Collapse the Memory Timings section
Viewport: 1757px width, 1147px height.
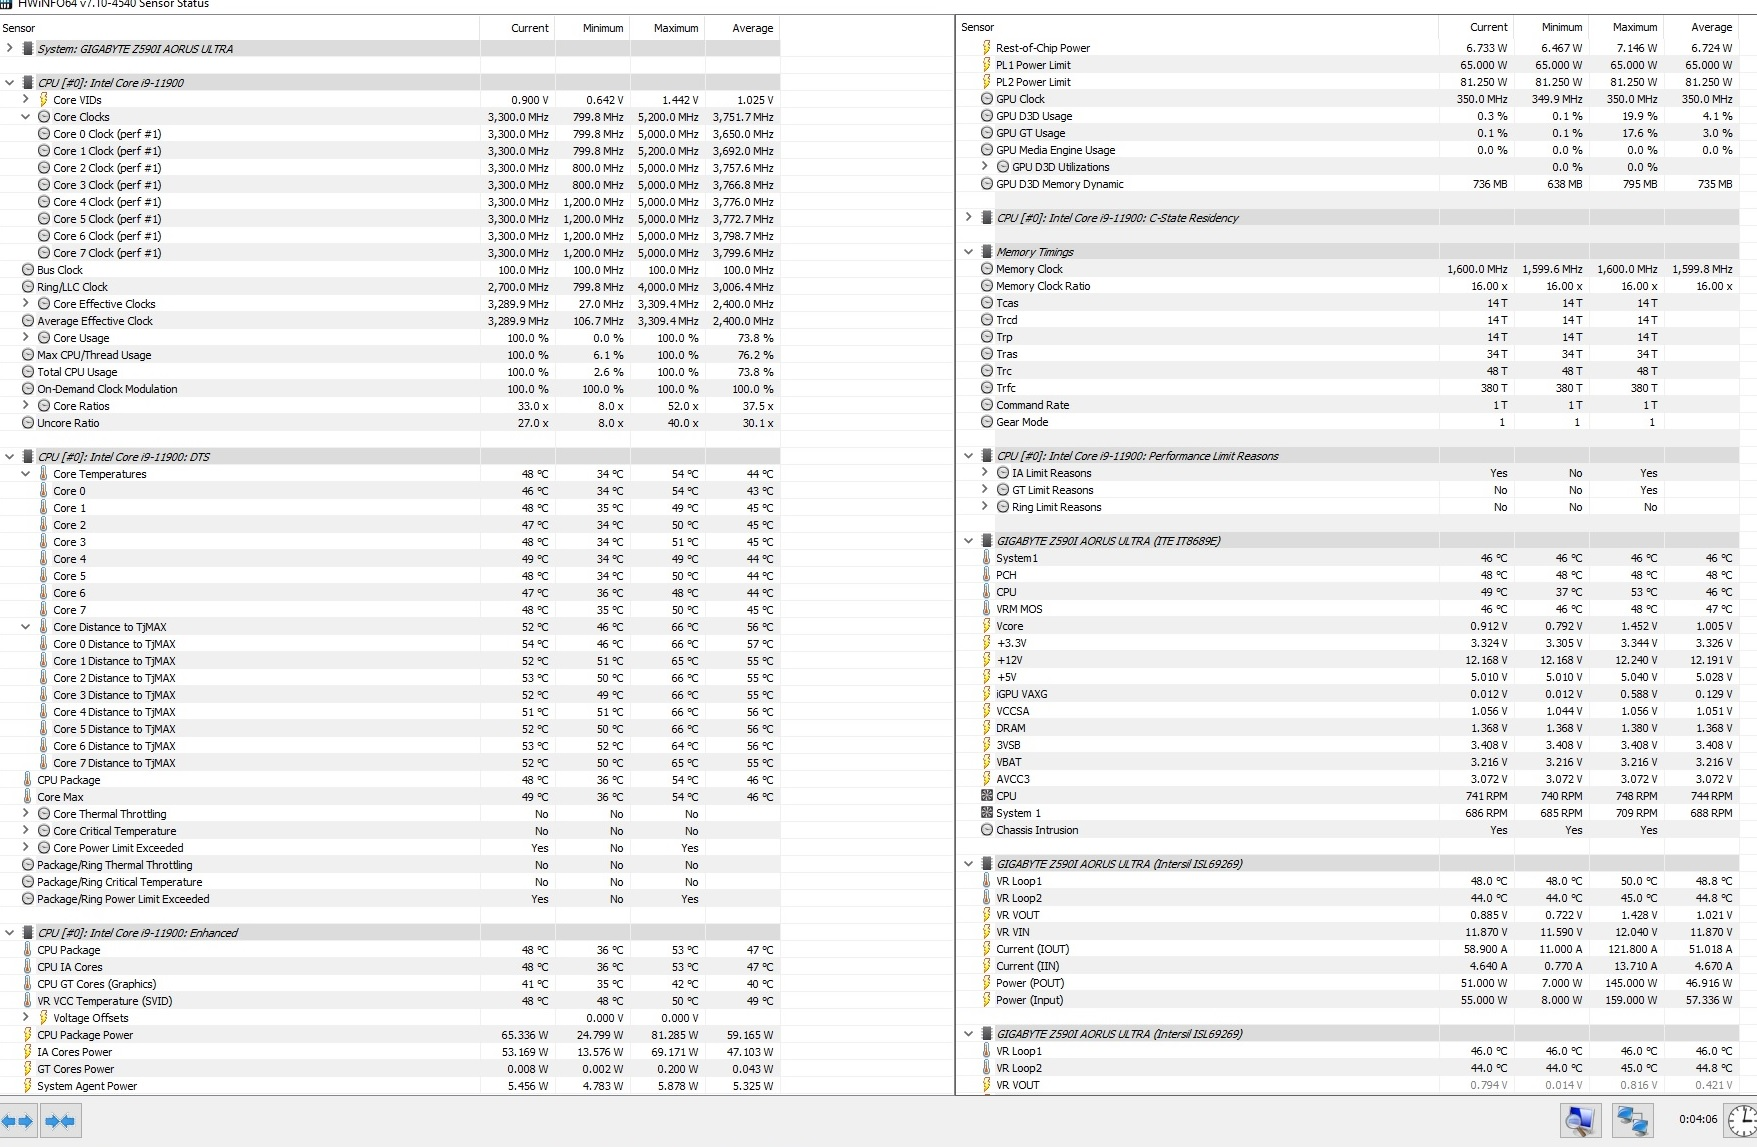(x=968, y=252)
